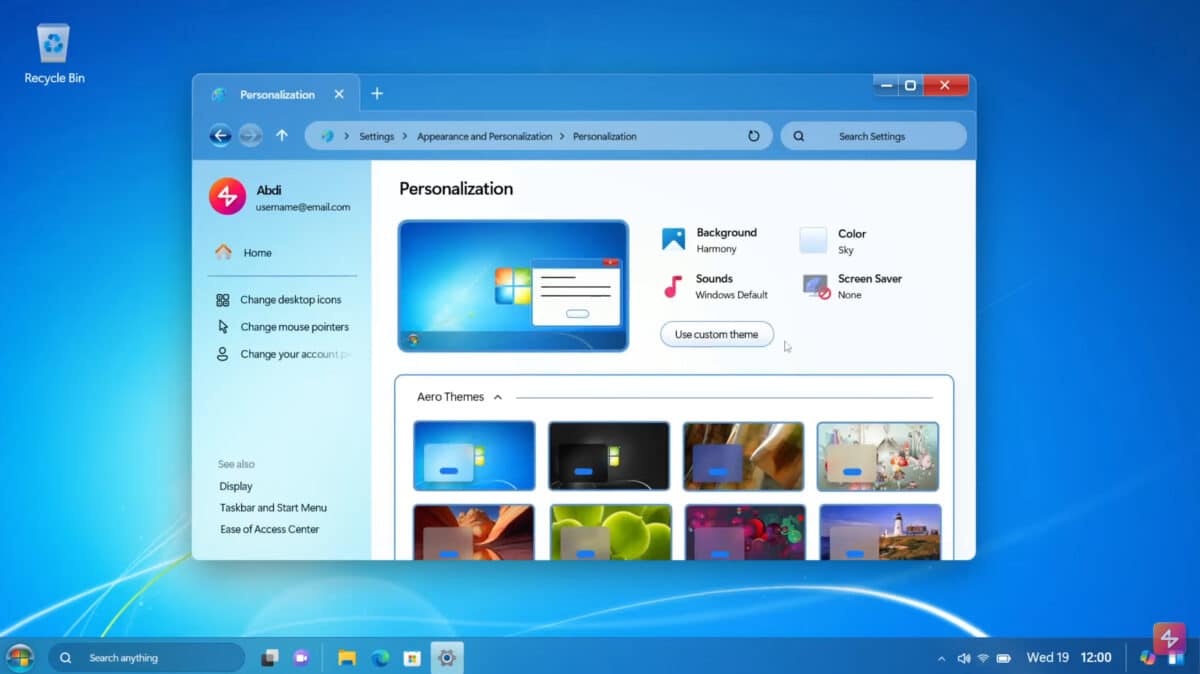Click Change mouse pointers cursor icon
The width and height of the screenshot is (1200, 674).
(221, 326)
